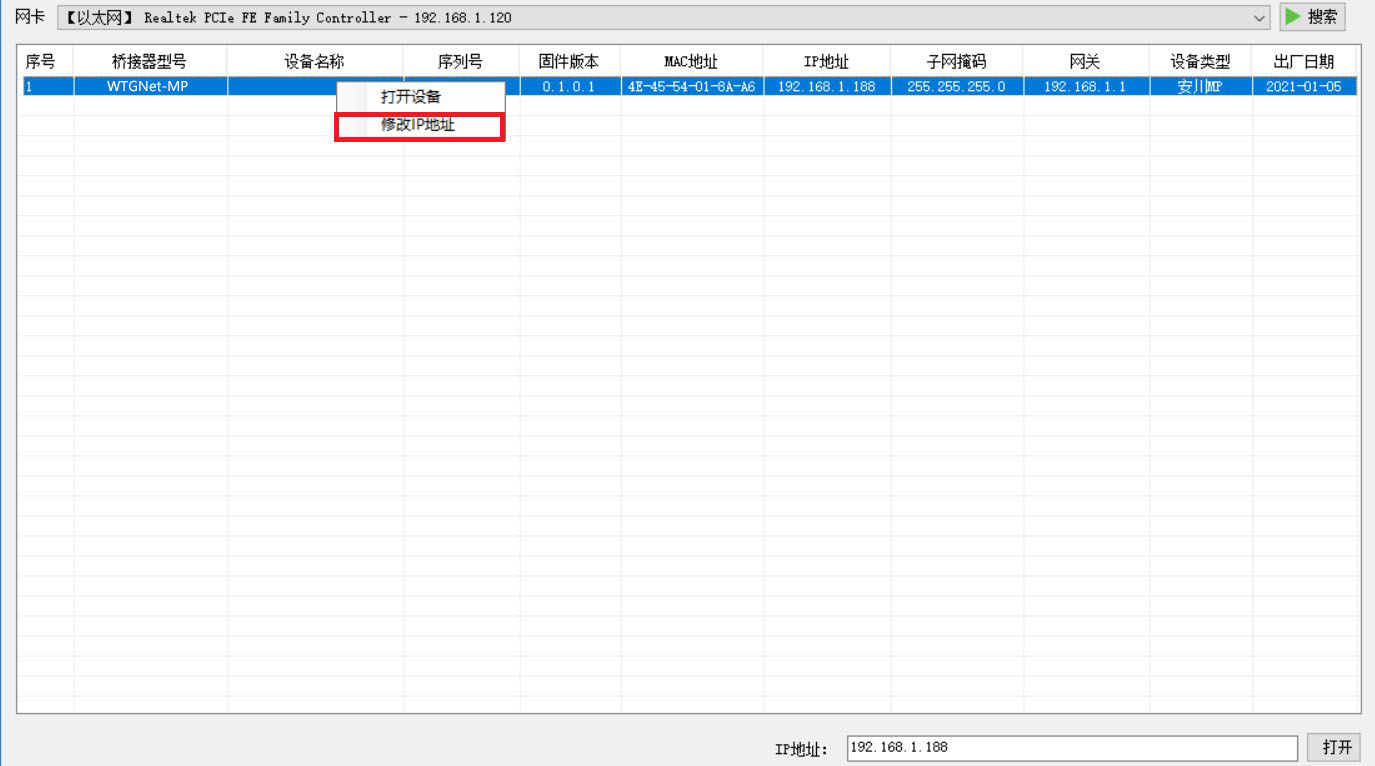Click the green play icon on 搜索
Image resolution: width=1375 pixels, height=766 pixels.
(1294, 17)
